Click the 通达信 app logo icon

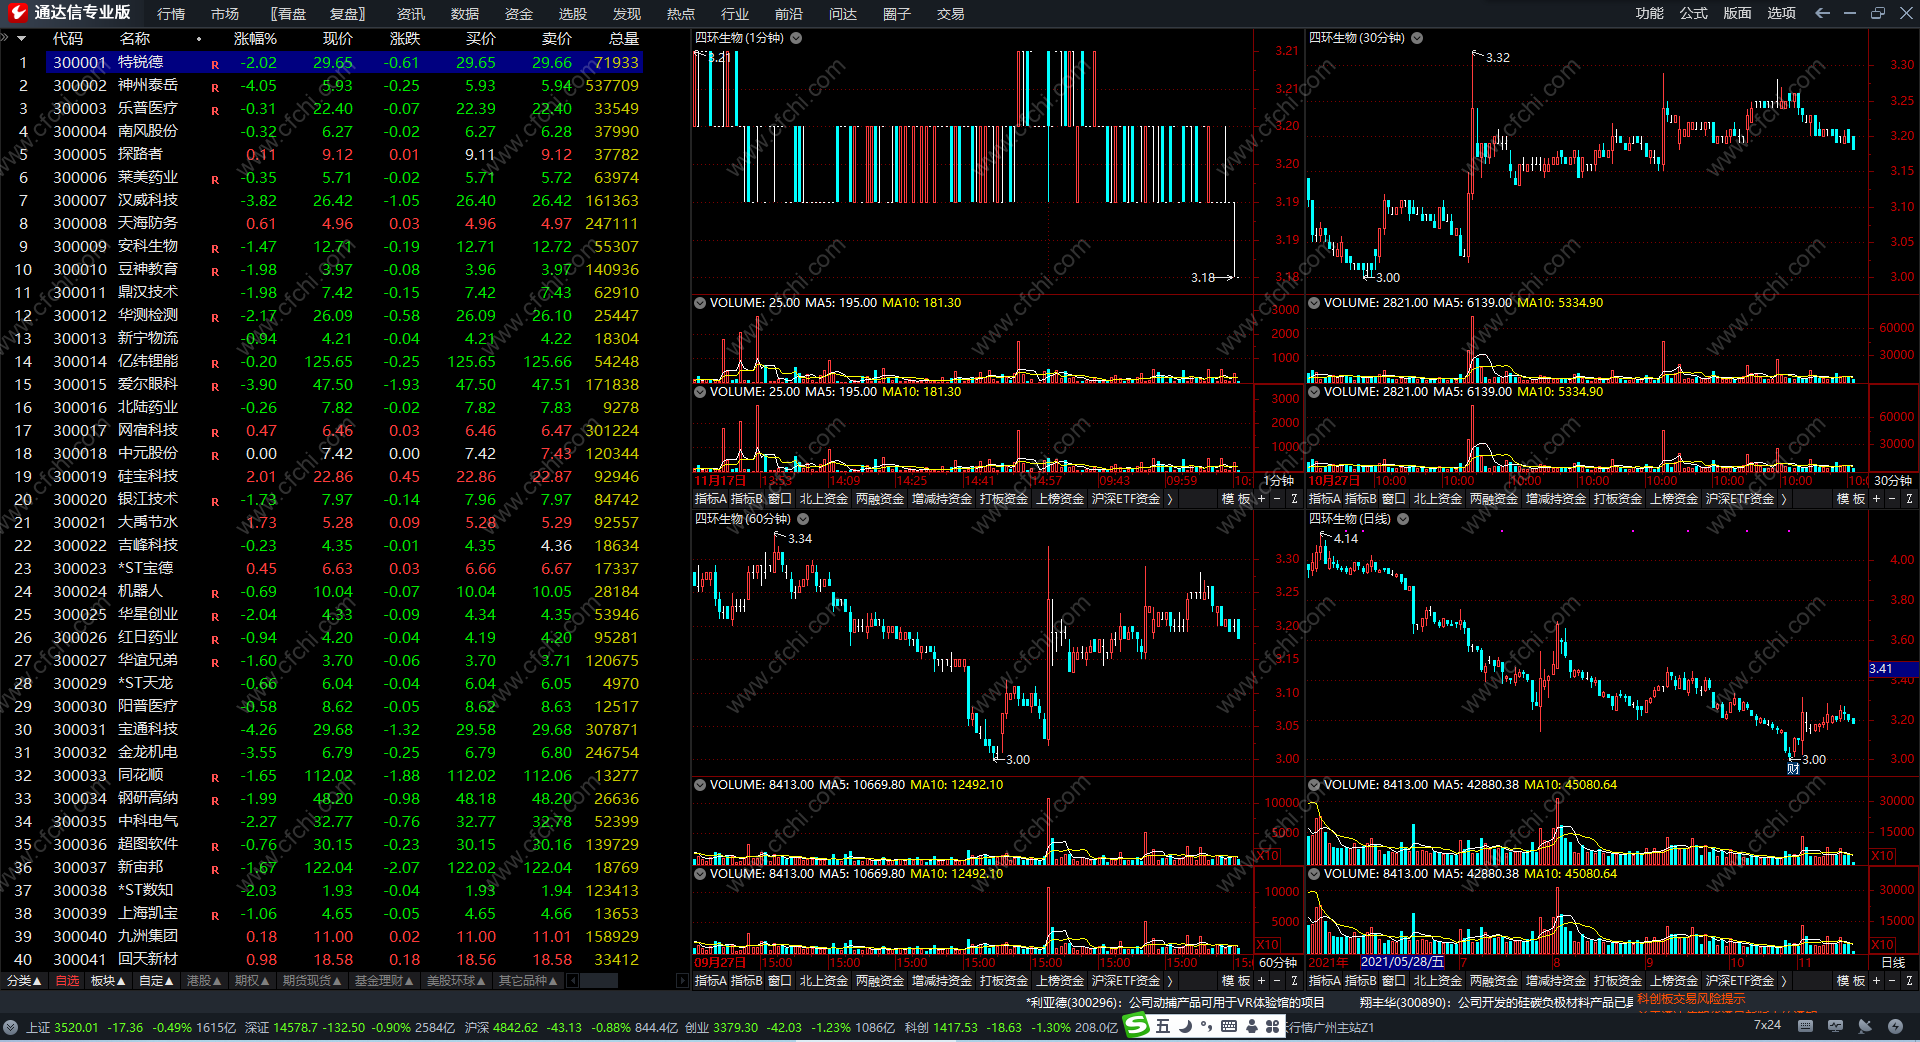17,13
